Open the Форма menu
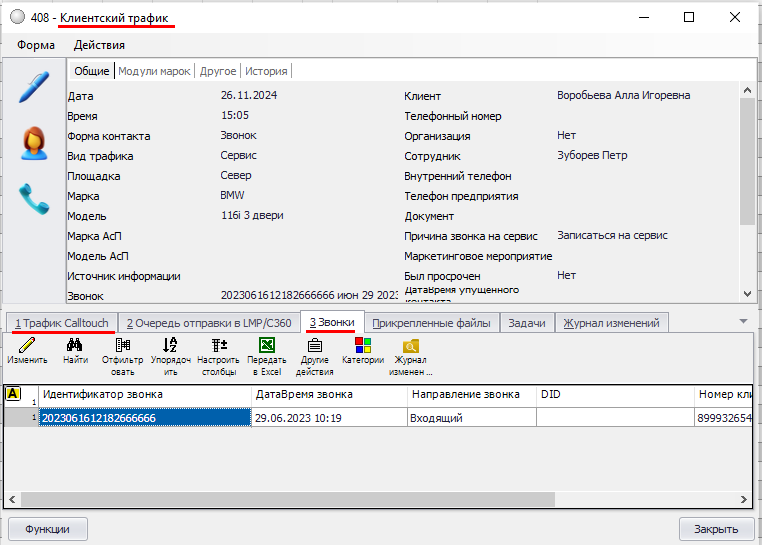 (36, 45)
